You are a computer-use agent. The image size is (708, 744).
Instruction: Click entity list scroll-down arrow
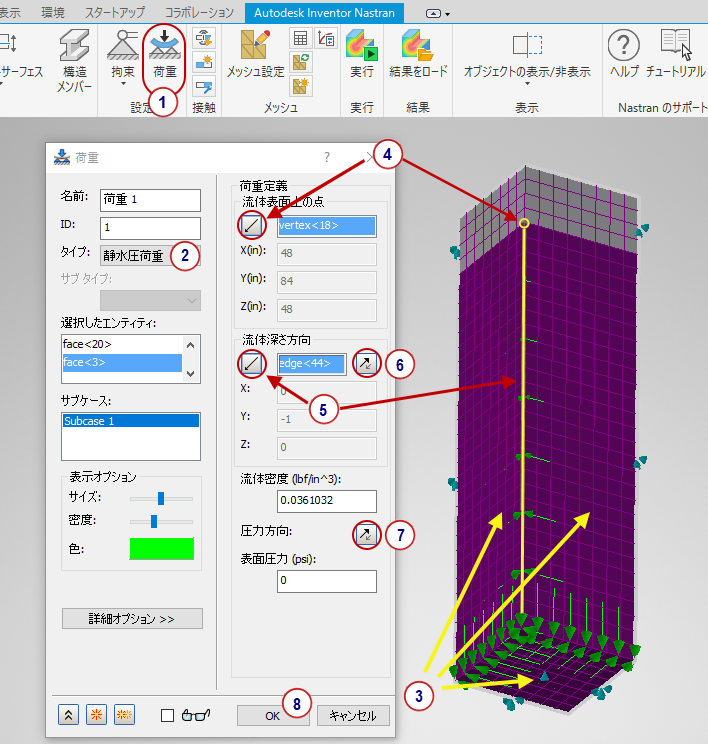191,373
